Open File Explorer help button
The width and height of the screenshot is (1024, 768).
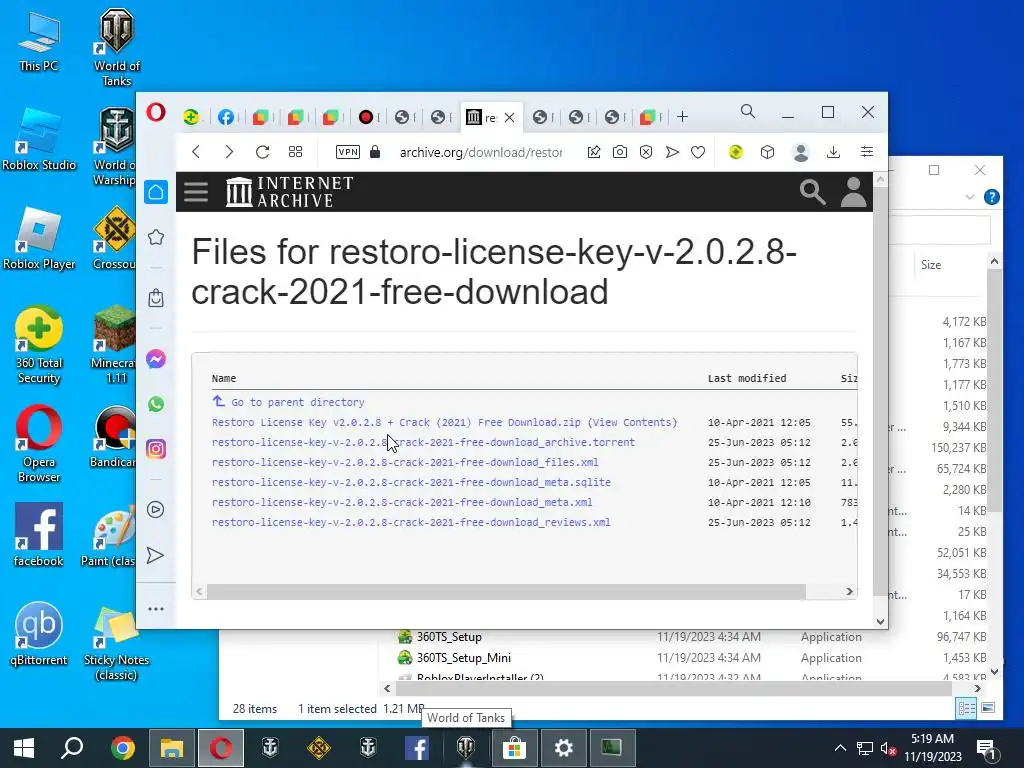(x=991, y=197)
